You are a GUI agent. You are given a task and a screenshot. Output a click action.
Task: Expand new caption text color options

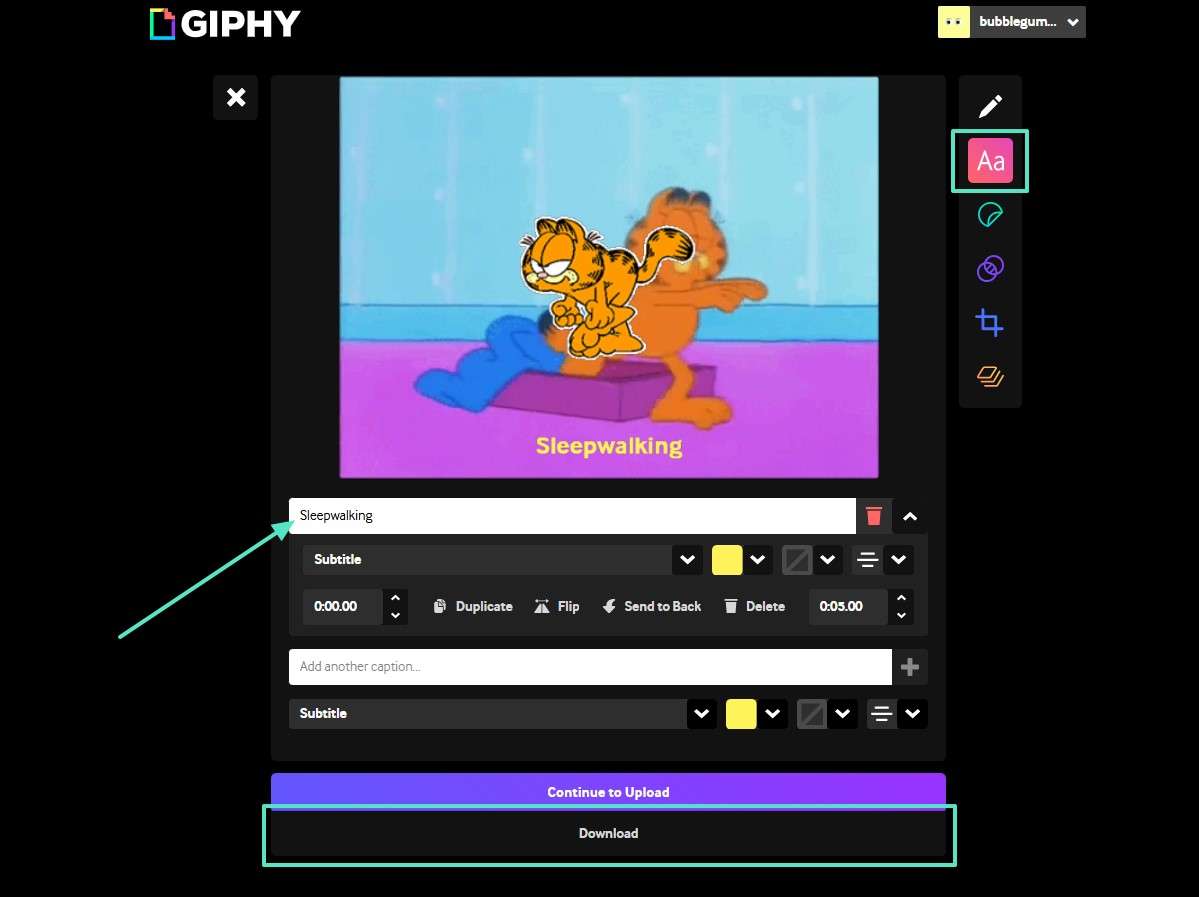tap(772, 713)
